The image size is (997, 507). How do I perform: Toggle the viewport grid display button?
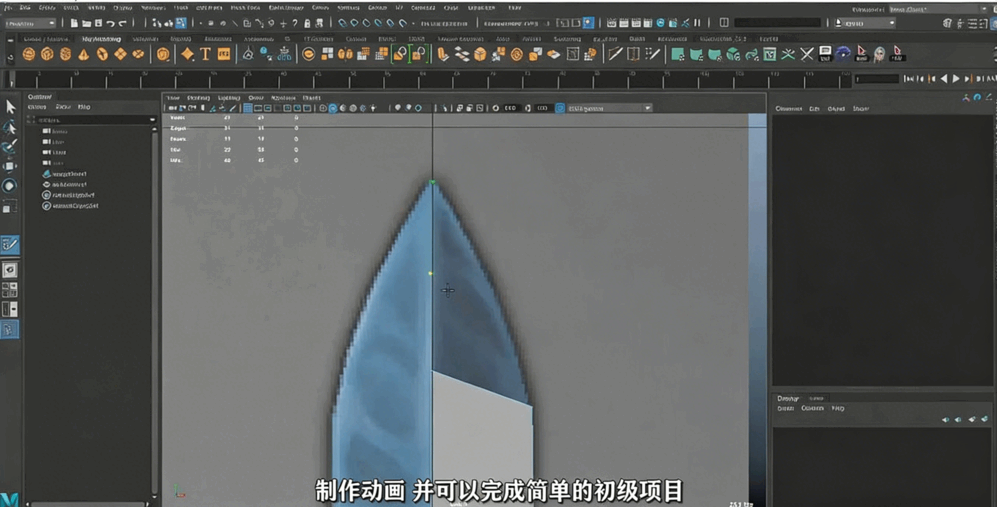[x=248, y=108]
